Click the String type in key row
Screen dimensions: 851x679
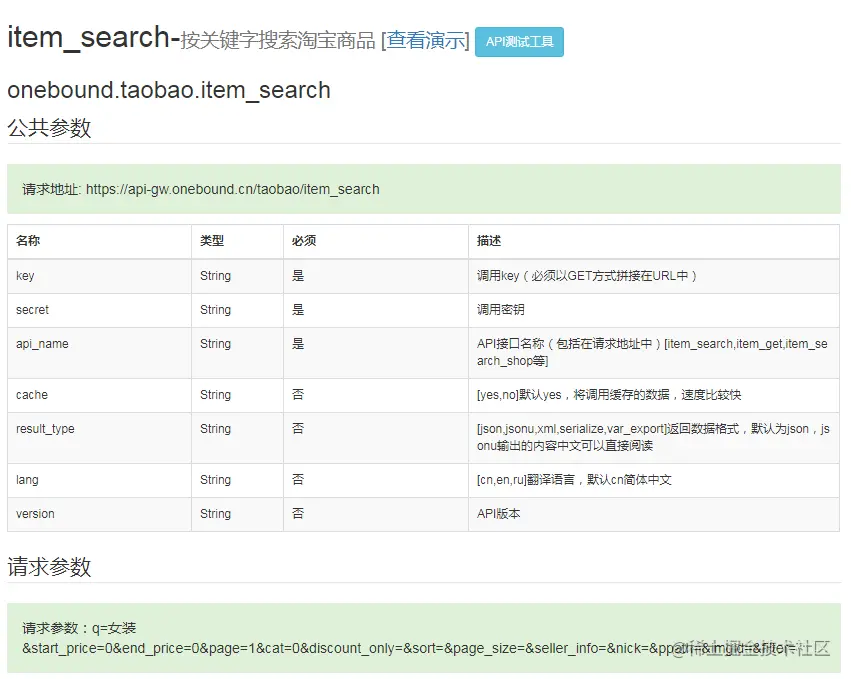click(x=215, y=276)
